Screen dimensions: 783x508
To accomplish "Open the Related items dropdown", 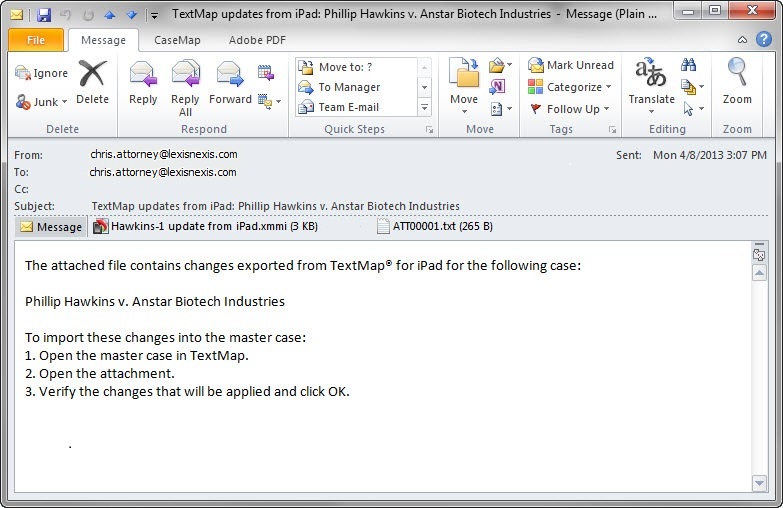I will (x=692, y=87).
